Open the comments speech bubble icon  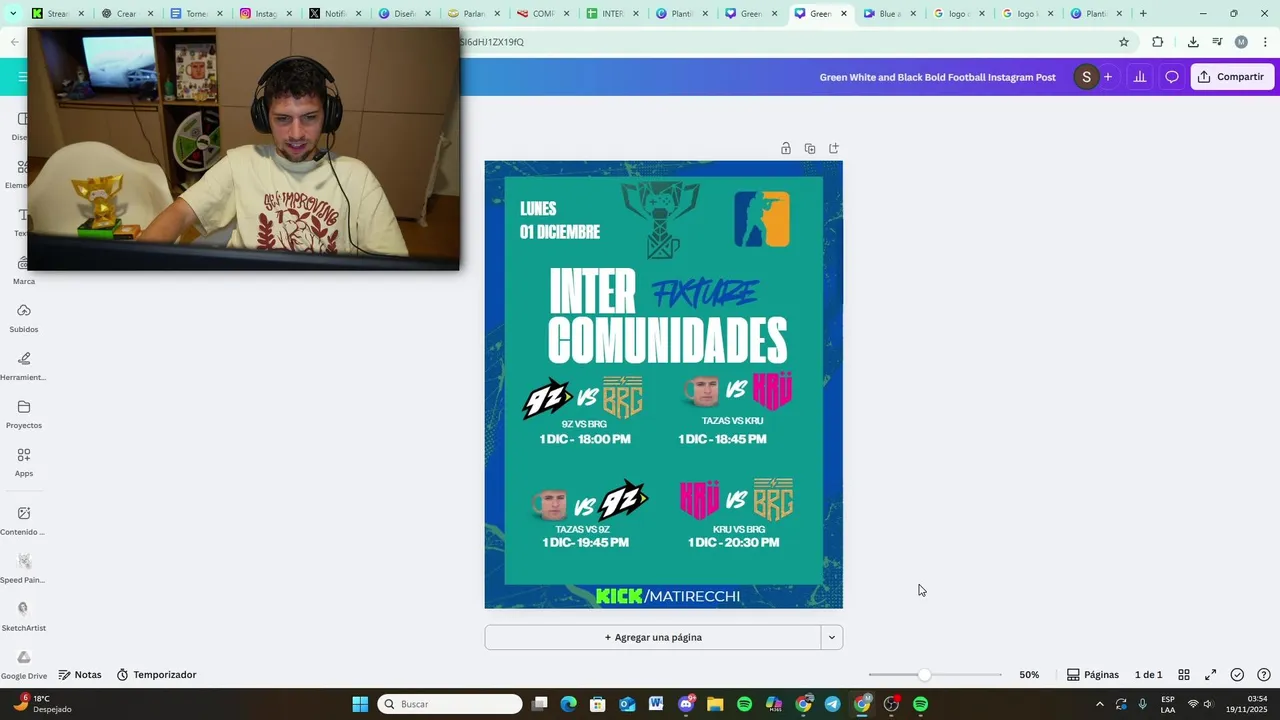(1172, 77)
